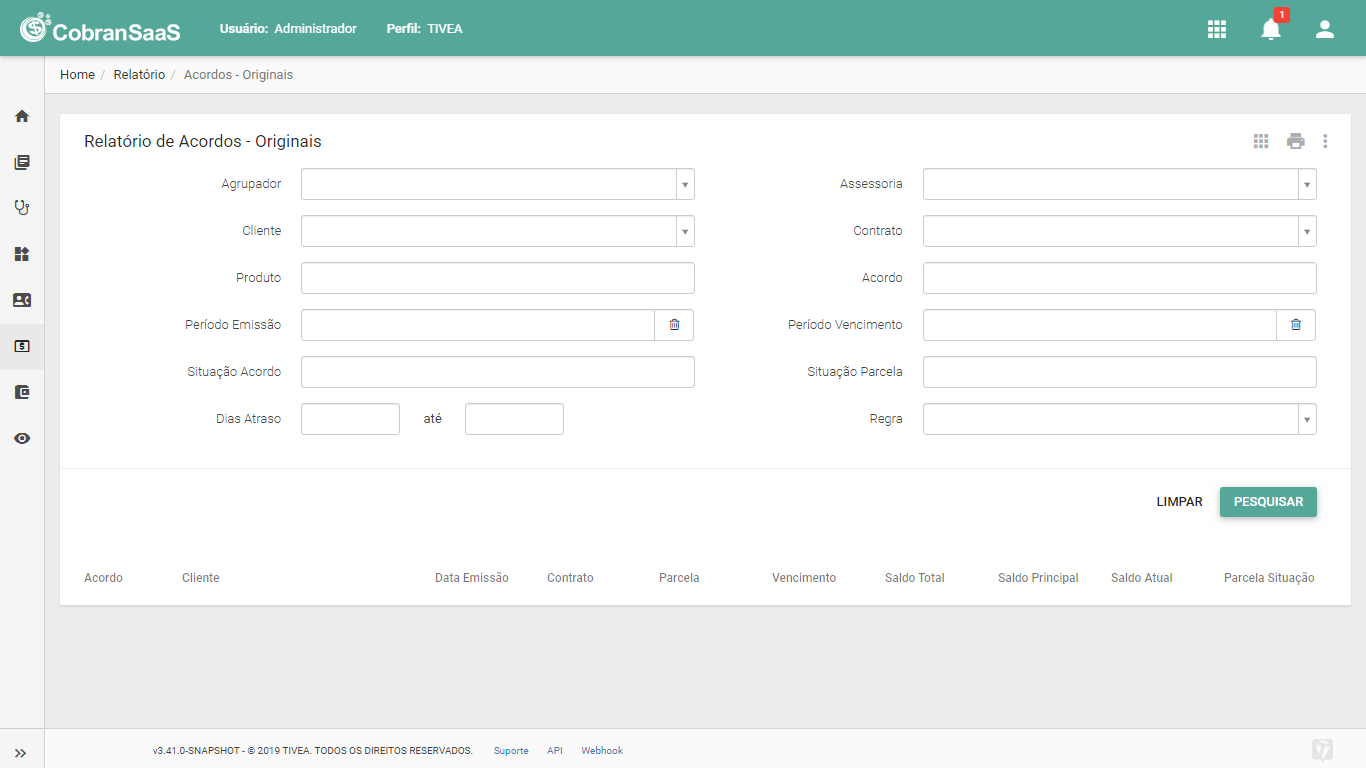
Task: Sort by Saldo Principal column header
Action: click(x=1038, y=578)
